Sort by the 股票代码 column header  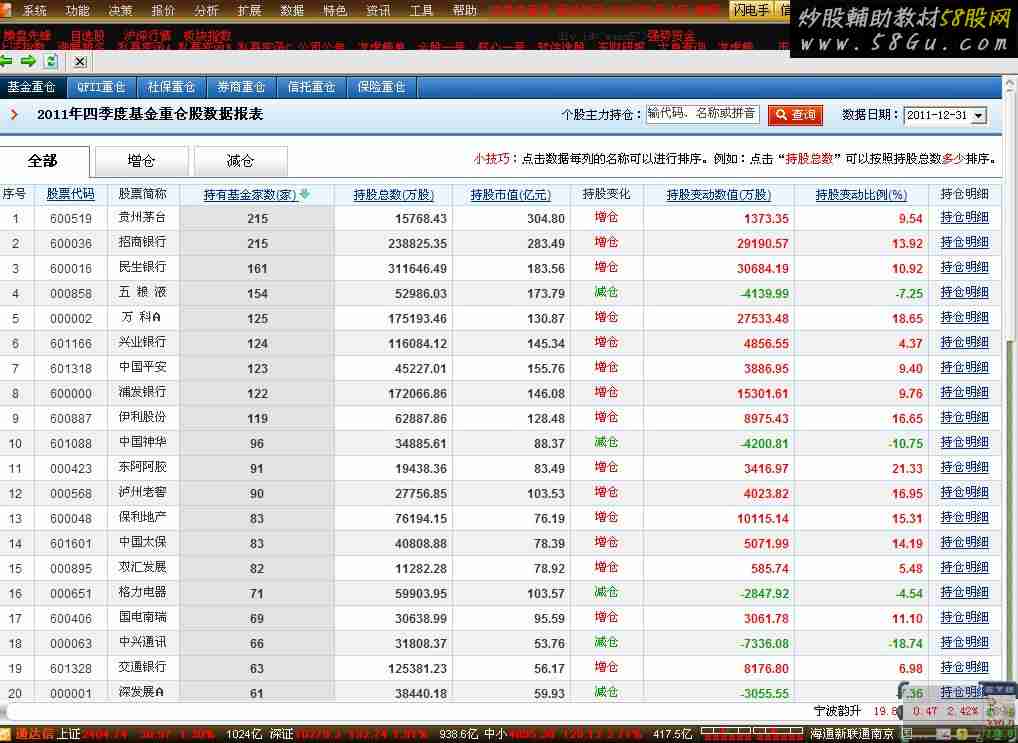(70, 194)
